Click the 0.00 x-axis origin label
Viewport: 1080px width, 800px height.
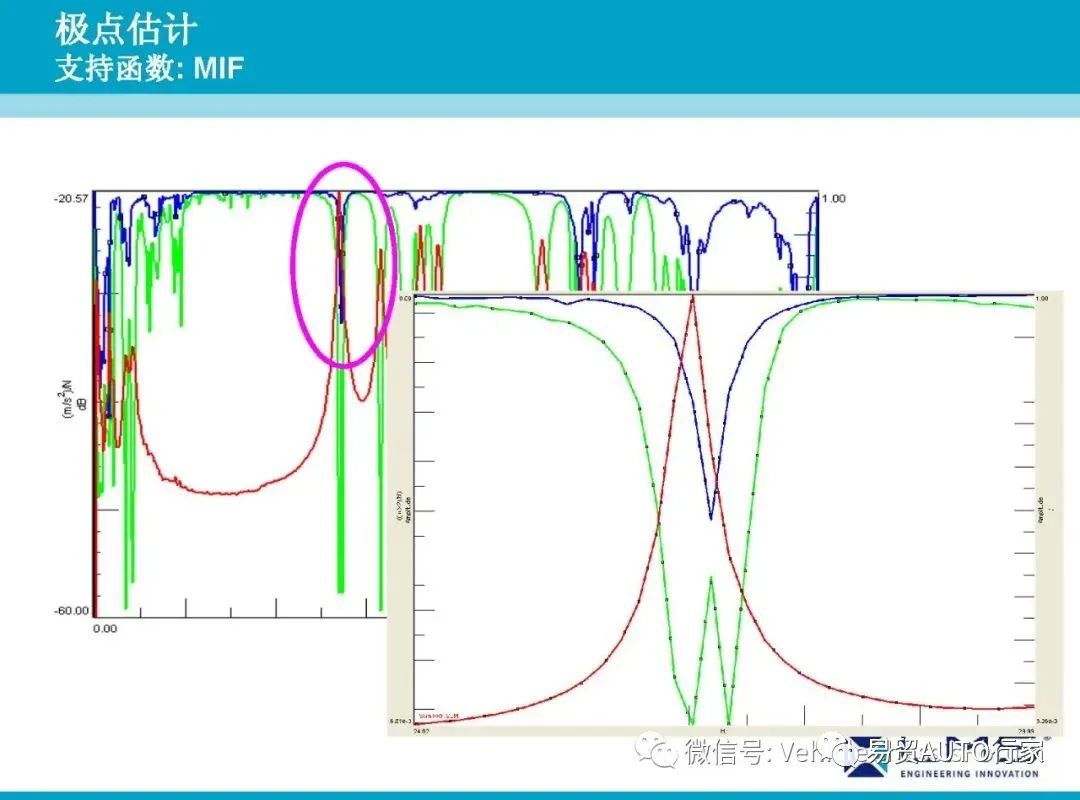tap(105, 628)
